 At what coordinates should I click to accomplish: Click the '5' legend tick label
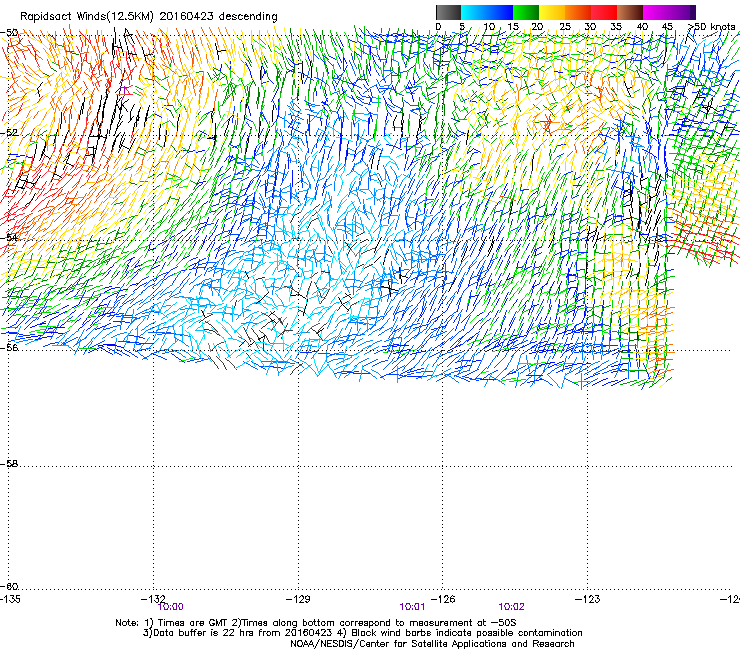pos(462,26)
